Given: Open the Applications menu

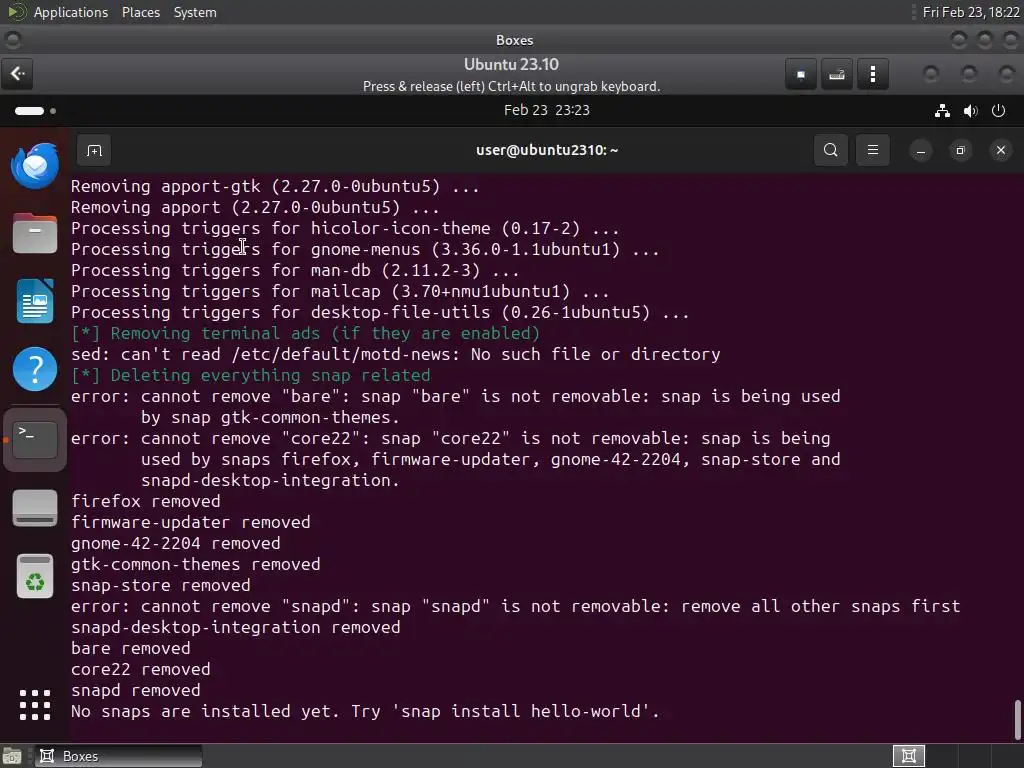Looking at the screenshot, I should (x=71, y=12).
